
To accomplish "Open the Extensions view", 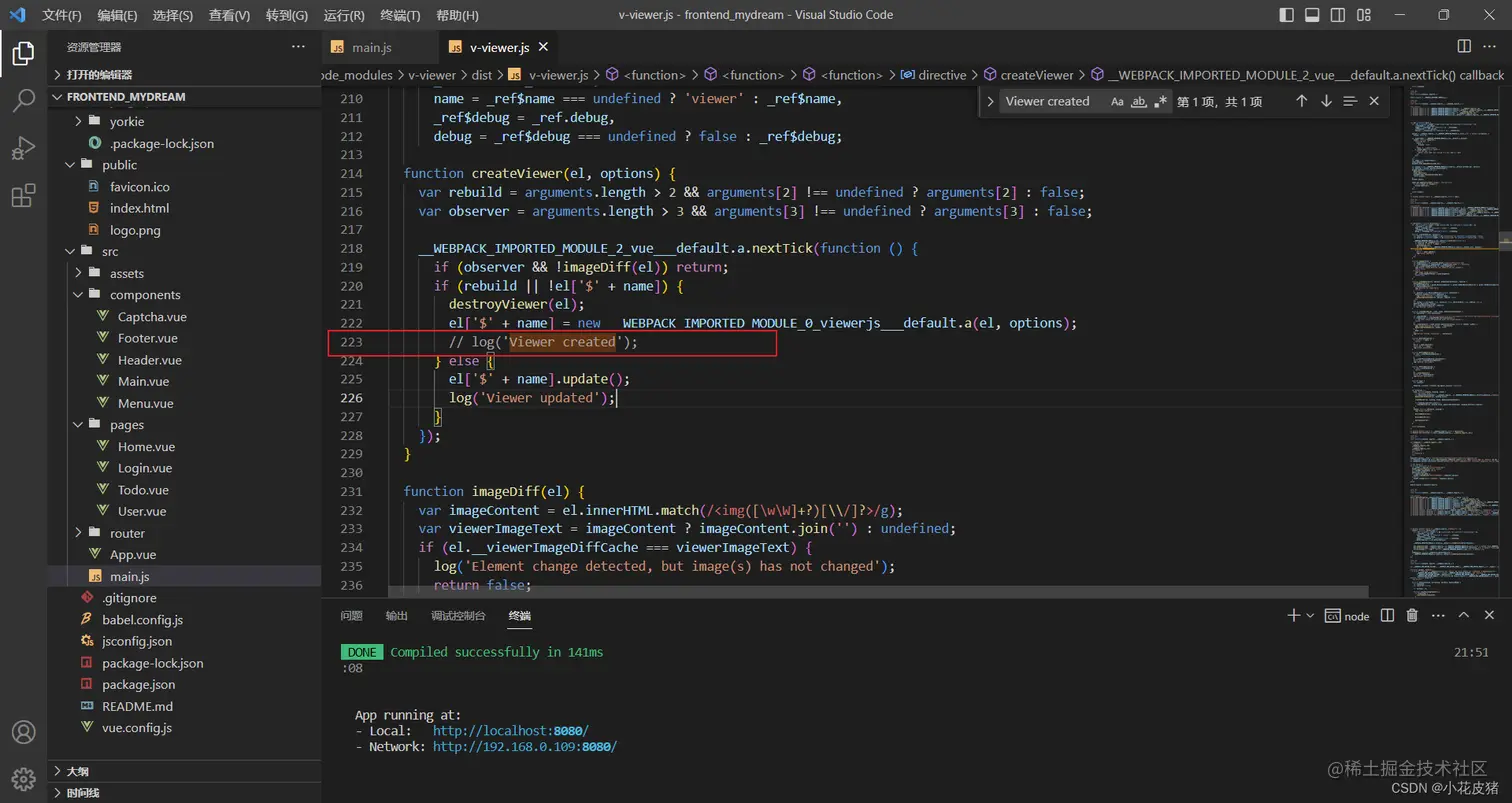I will tap(23, 196).
